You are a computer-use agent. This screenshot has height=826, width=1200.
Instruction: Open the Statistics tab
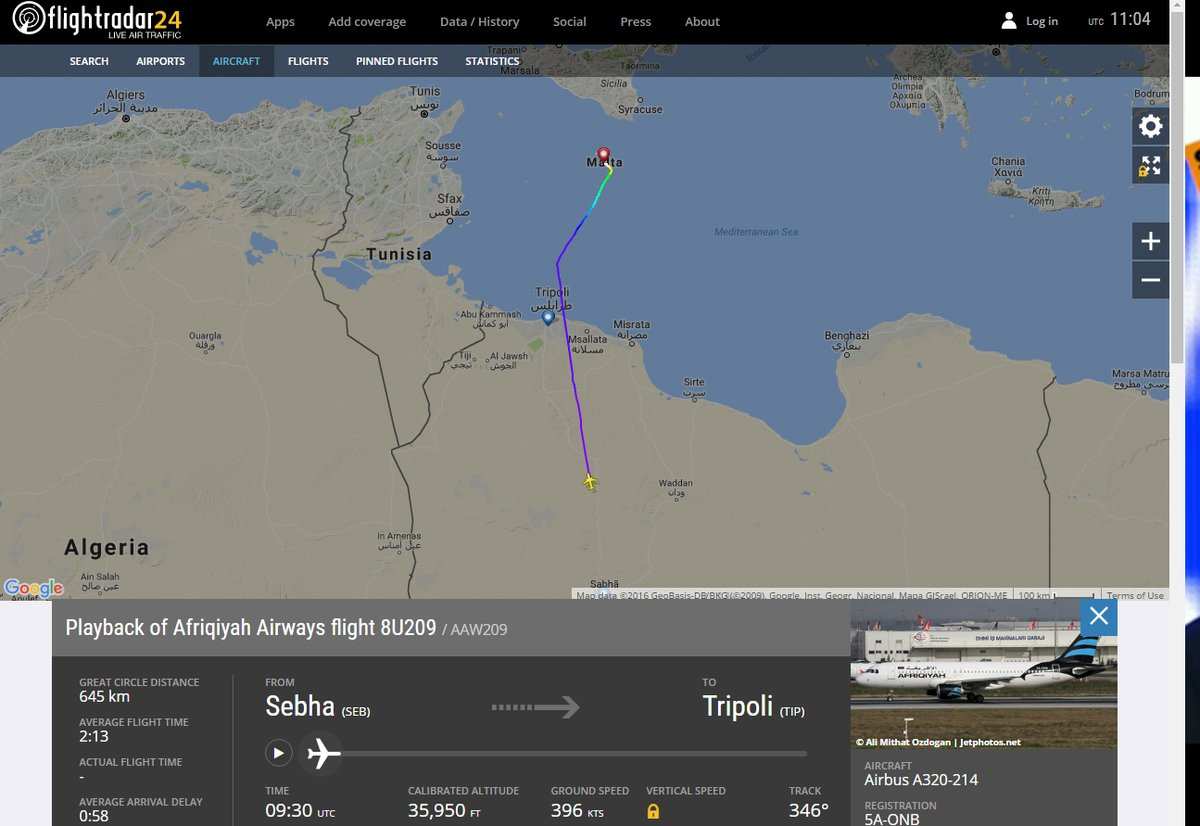pos(493,61)
